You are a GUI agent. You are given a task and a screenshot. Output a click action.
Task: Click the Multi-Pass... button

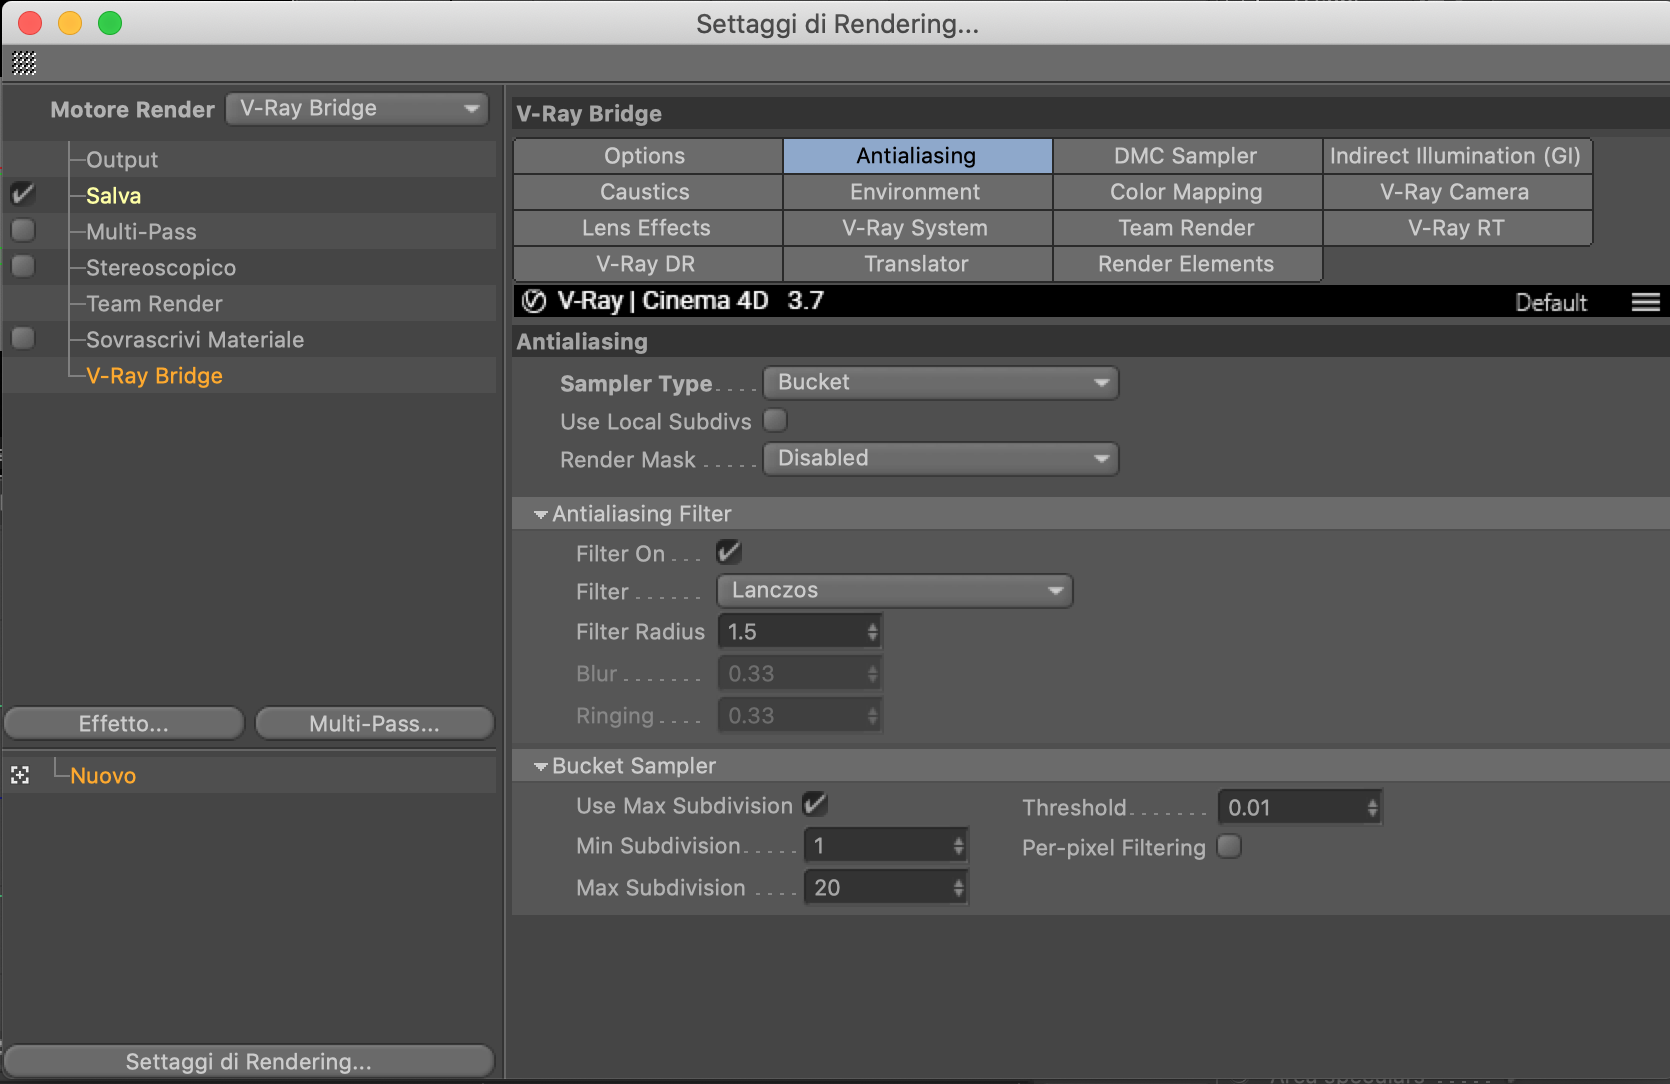tap(375, 723)
